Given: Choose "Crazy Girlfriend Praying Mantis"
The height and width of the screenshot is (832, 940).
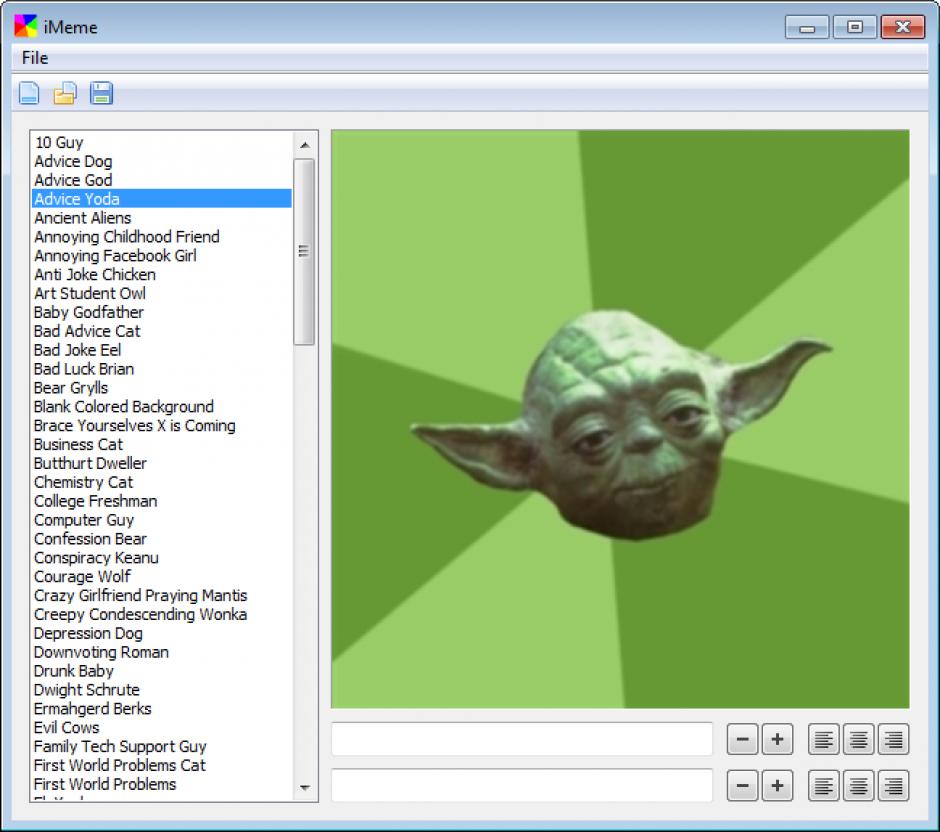Looking at the screenshot, I should pos(162,595).
